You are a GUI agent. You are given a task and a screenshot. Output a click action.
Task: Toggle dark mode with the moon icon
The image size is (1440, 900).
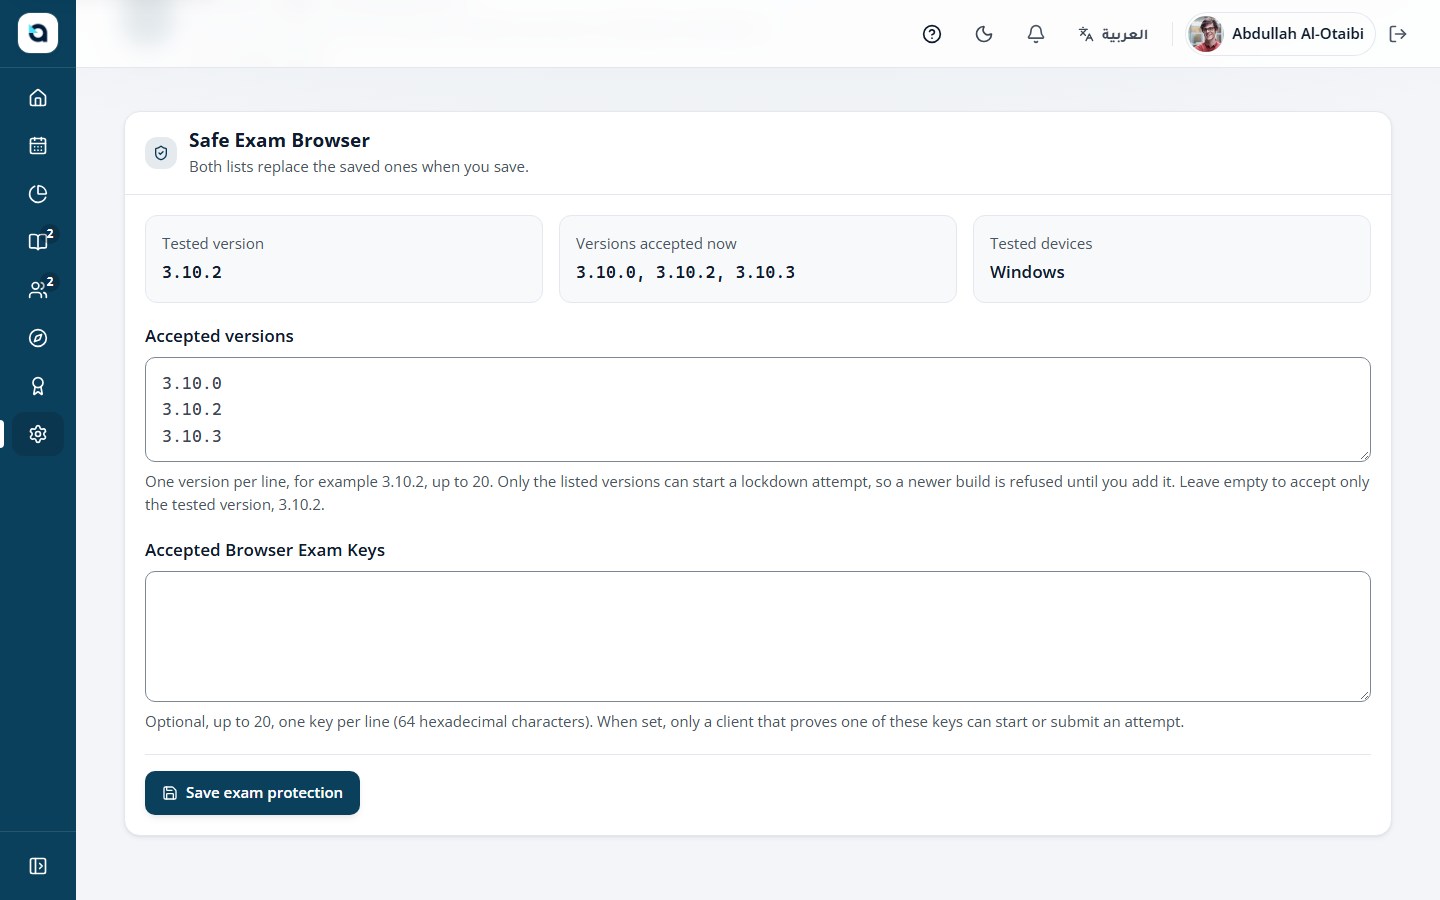[x=984, y=34]
